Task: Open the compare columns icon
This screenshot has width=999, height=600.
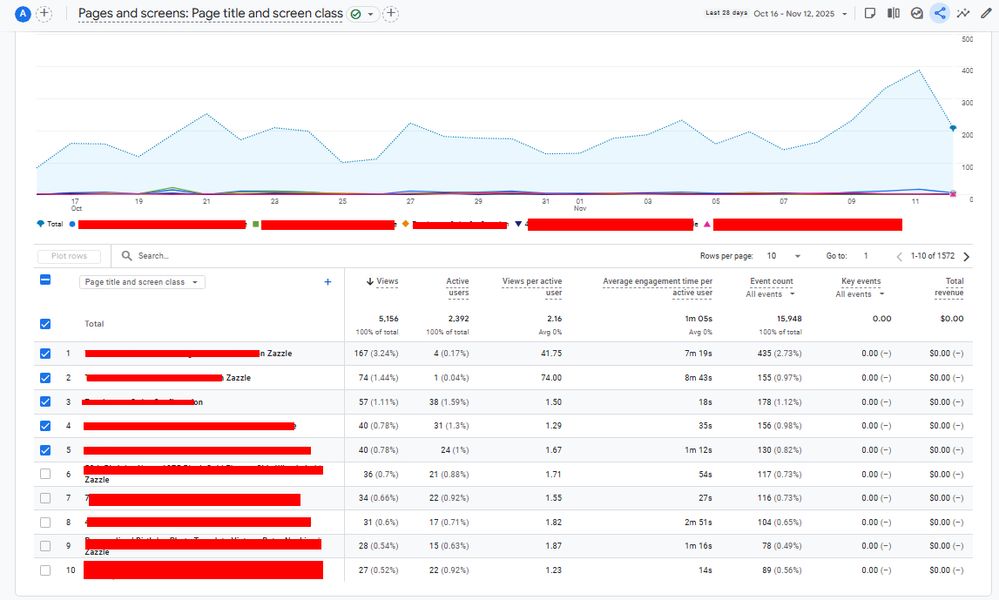Action: coord(893,14)
